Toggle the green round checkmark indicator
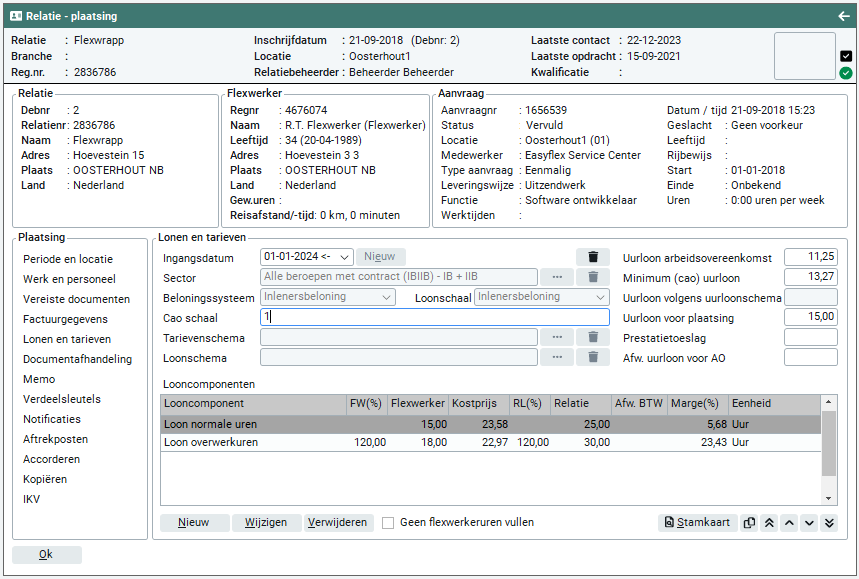859x579 pixels. (x=846, y=73)
